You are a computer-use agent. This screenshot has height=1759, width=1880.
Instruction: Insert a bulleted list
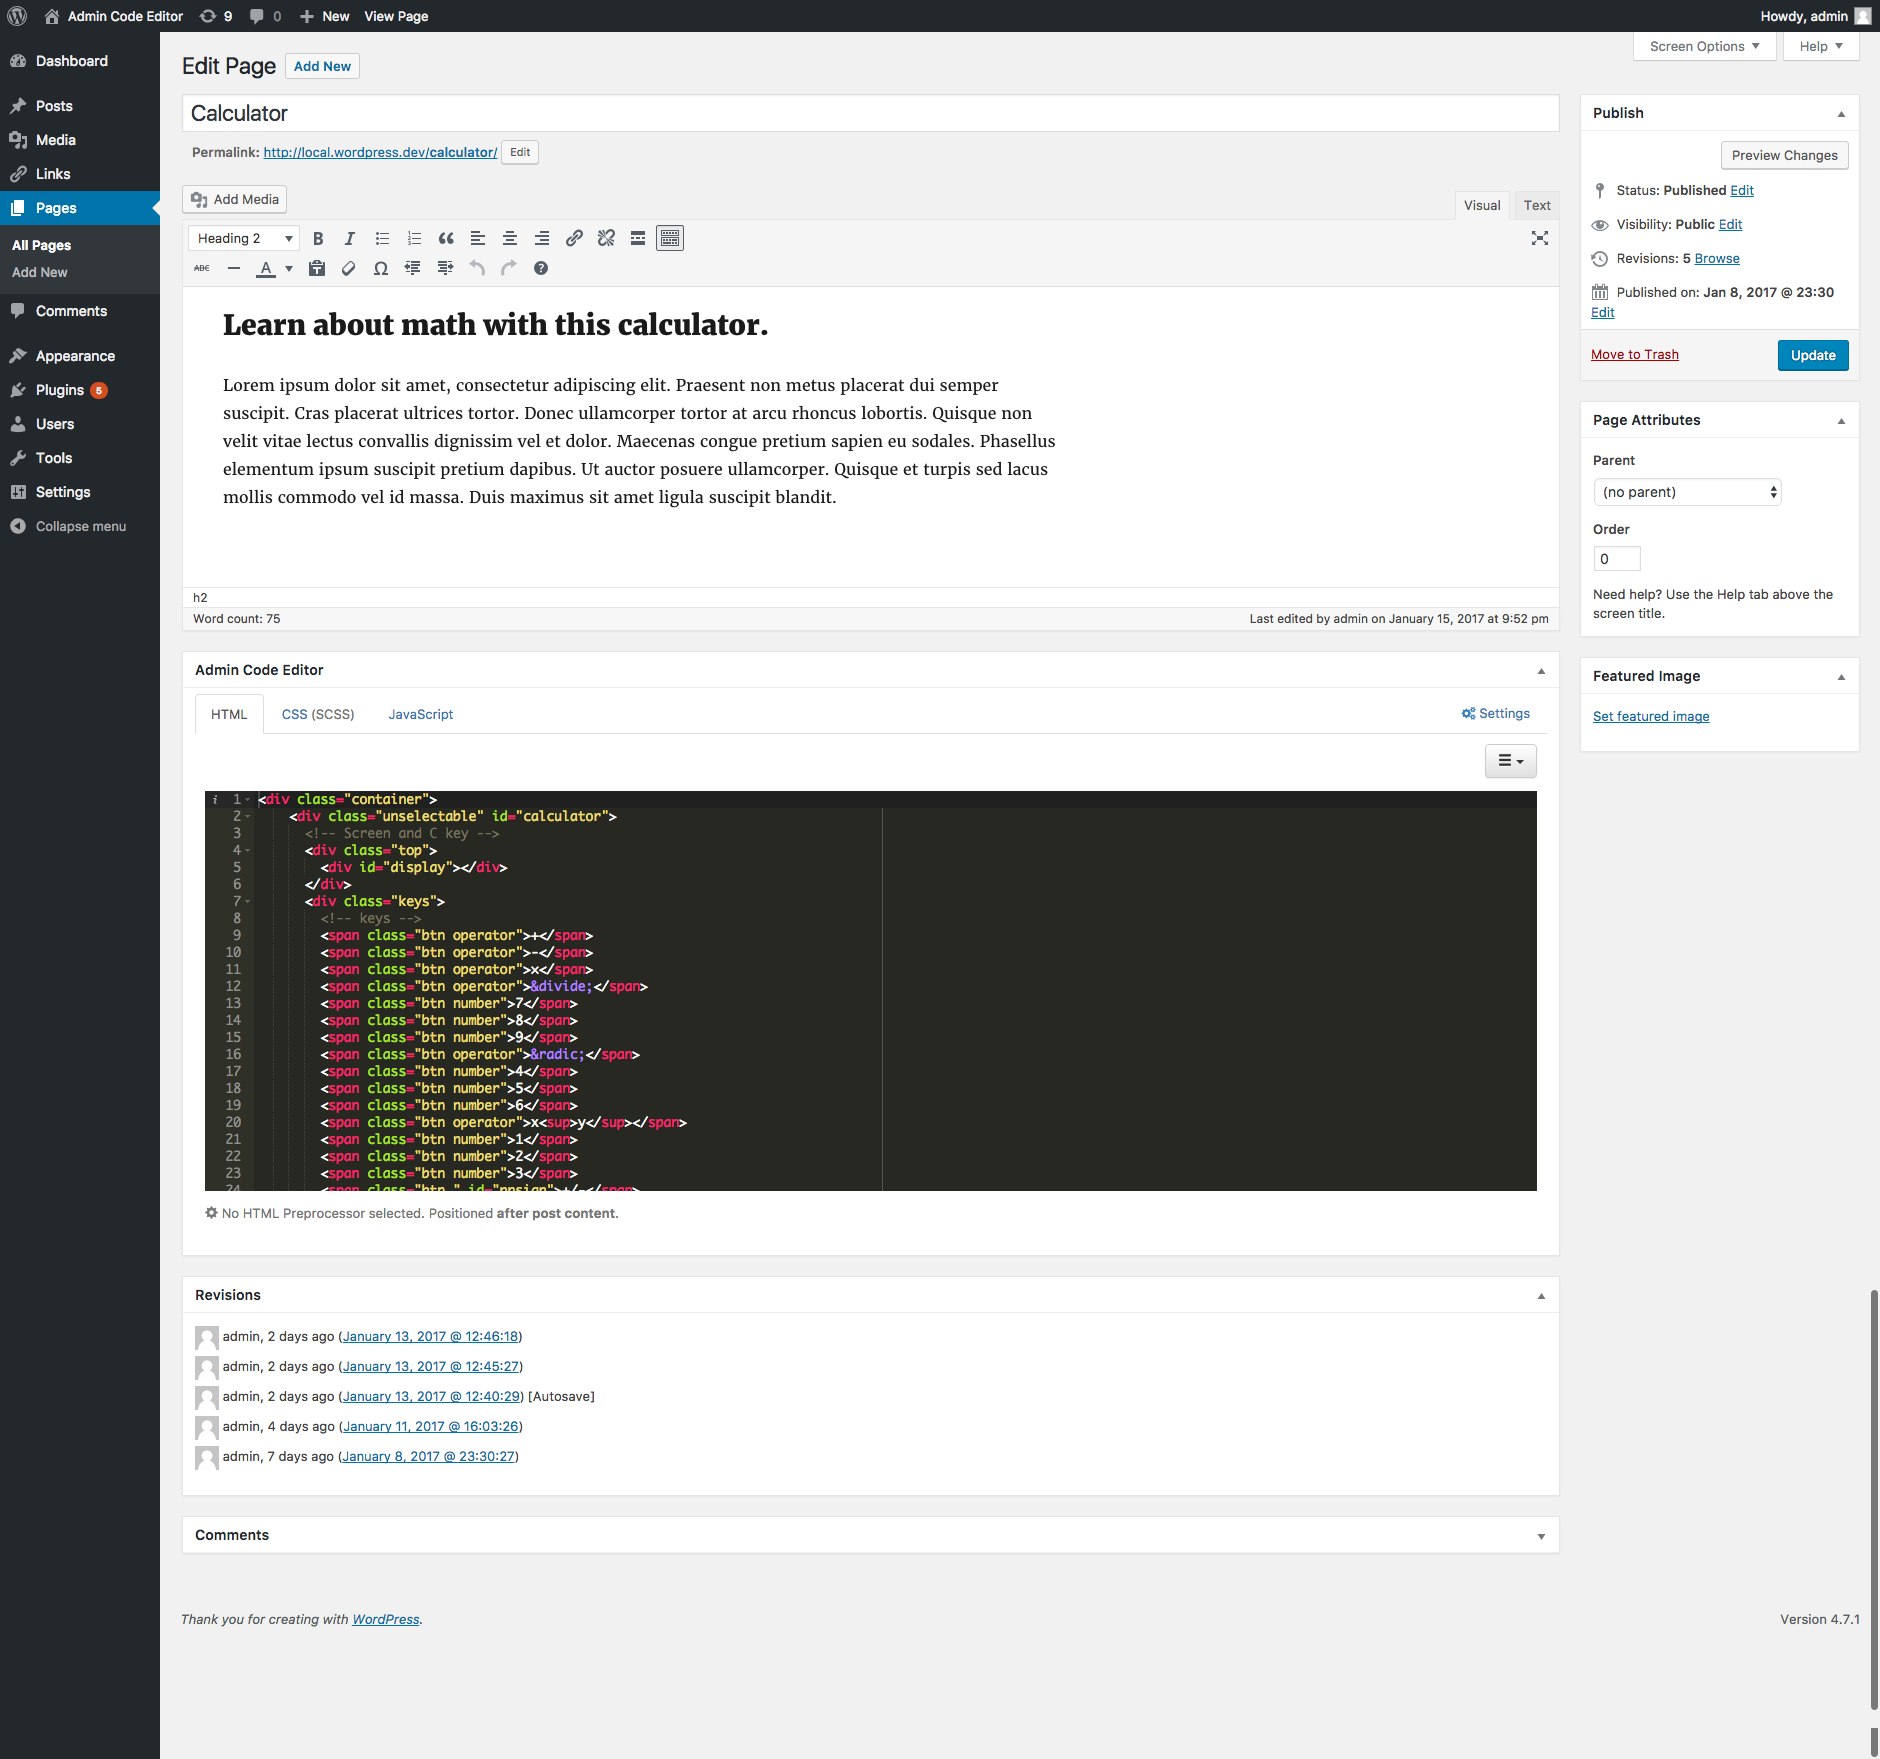[x=382, y=238]
